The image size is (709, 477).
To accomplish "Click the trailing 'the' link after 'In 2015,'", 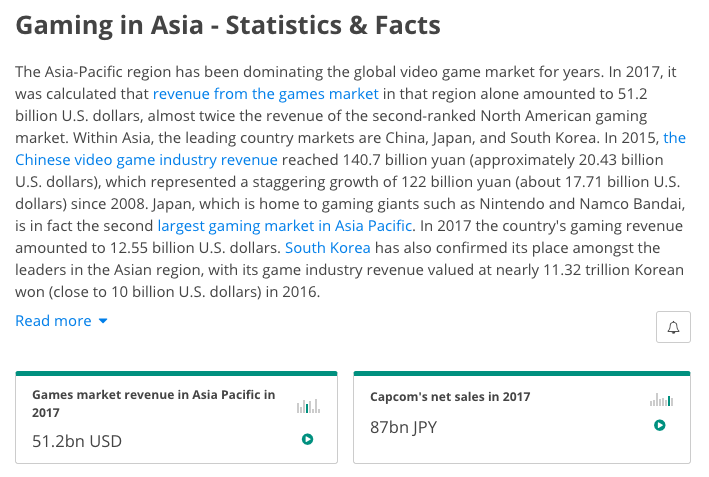I will (x=674, y=138).
